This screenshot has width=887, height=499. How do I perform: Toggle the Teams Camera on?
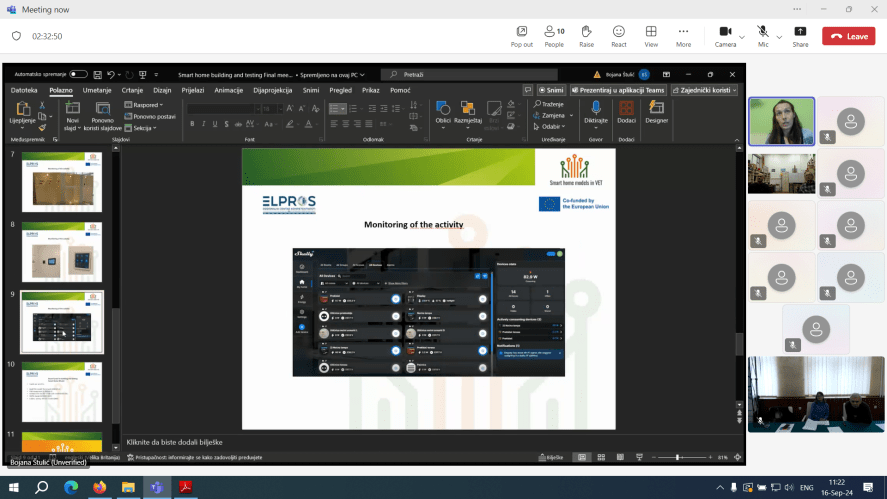pos(725,36)
